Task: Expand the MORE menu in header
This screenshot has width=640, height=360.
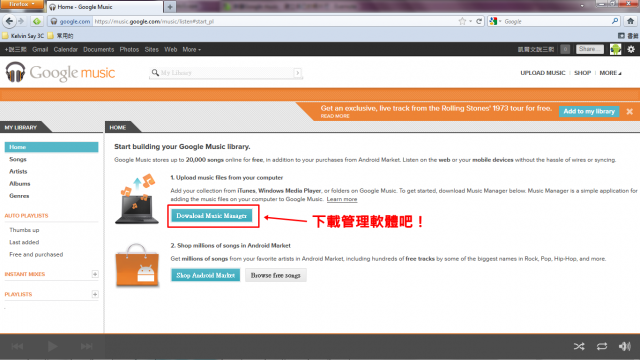Action: pyautogui.click(x=610, y=73)
